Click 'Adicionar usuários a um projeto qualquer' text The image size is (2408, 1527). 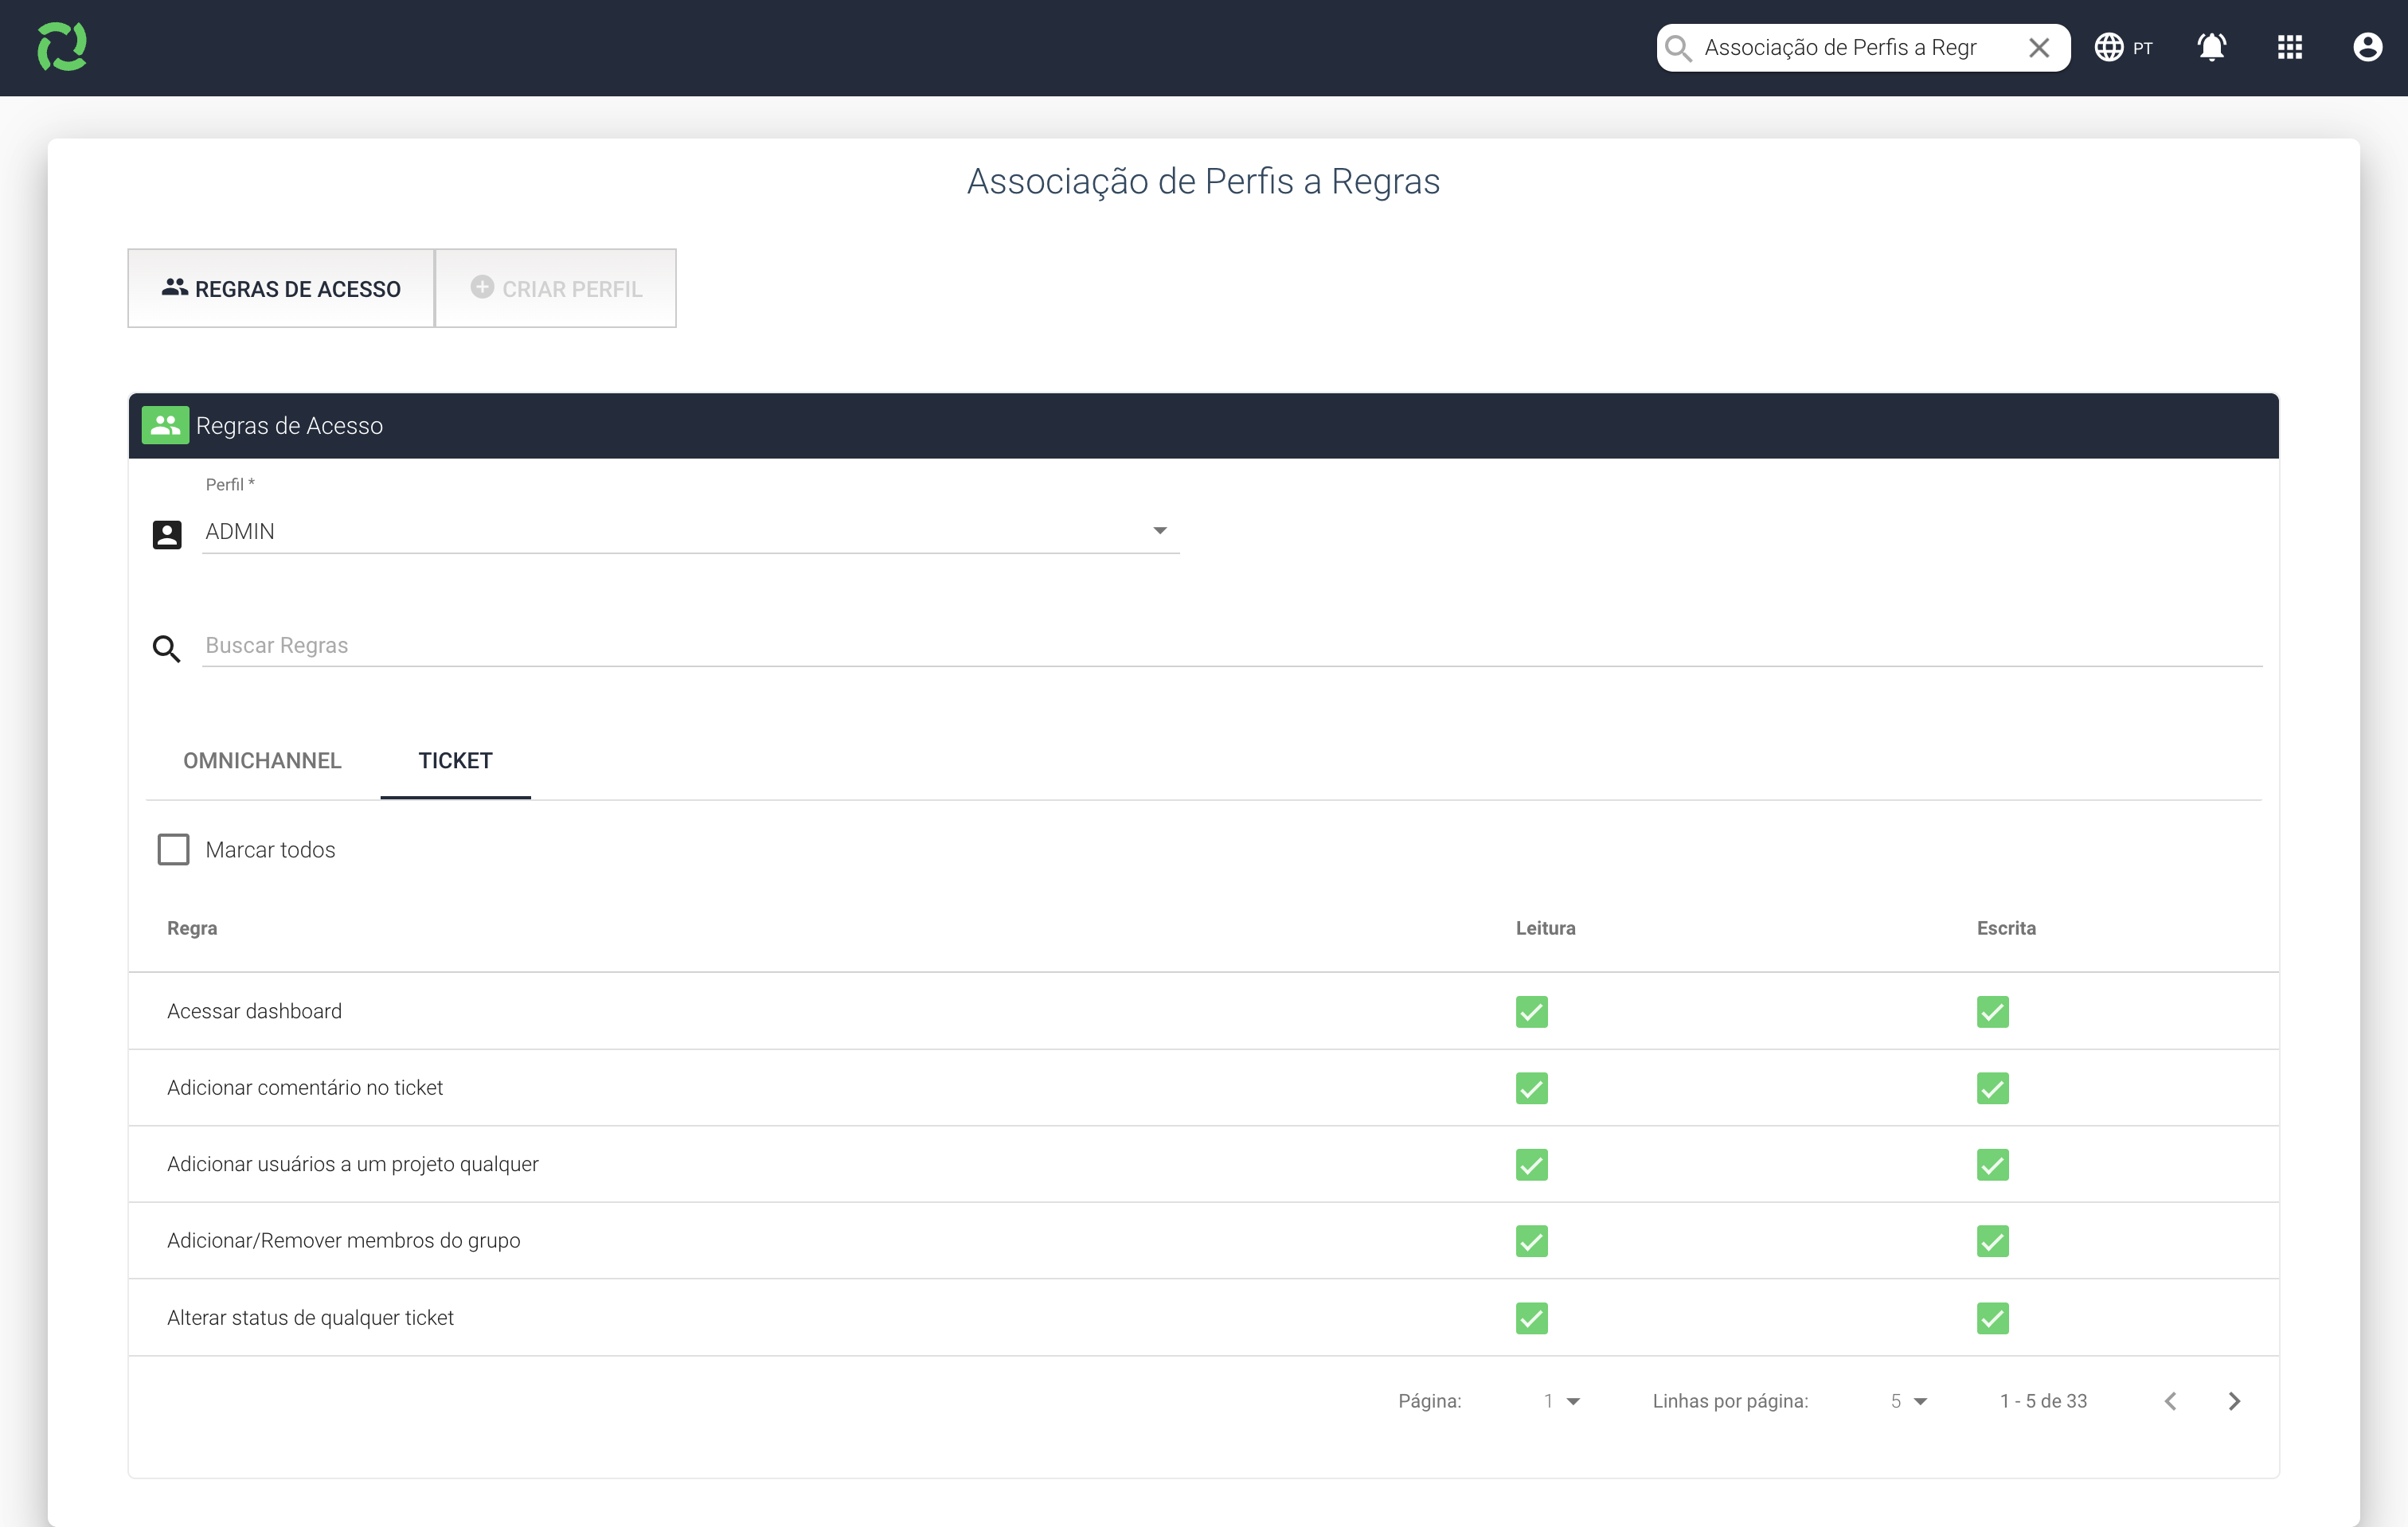coord(352,1164)
